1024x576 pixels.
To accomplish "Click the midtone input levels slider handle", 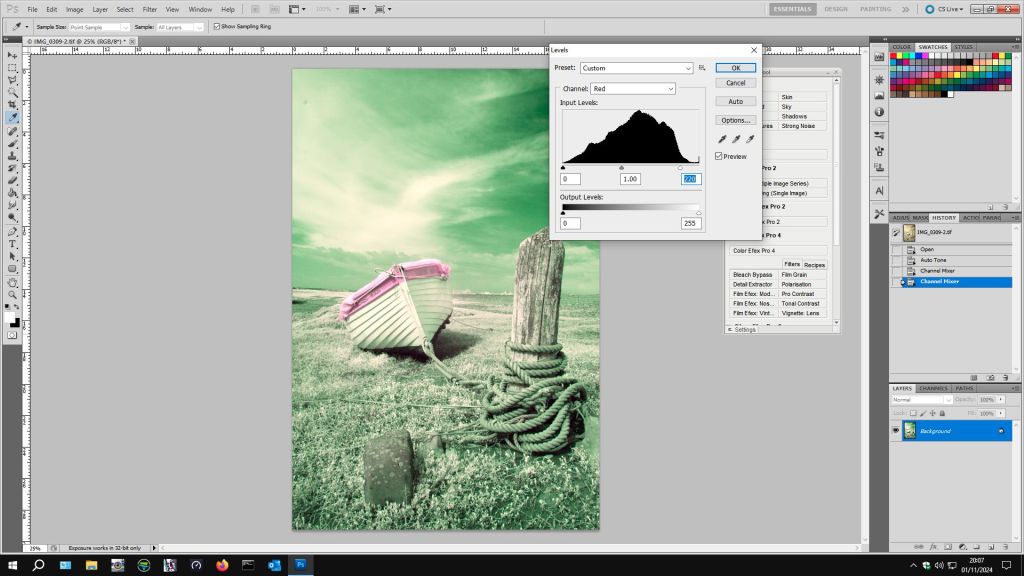I will coord(622,168).
